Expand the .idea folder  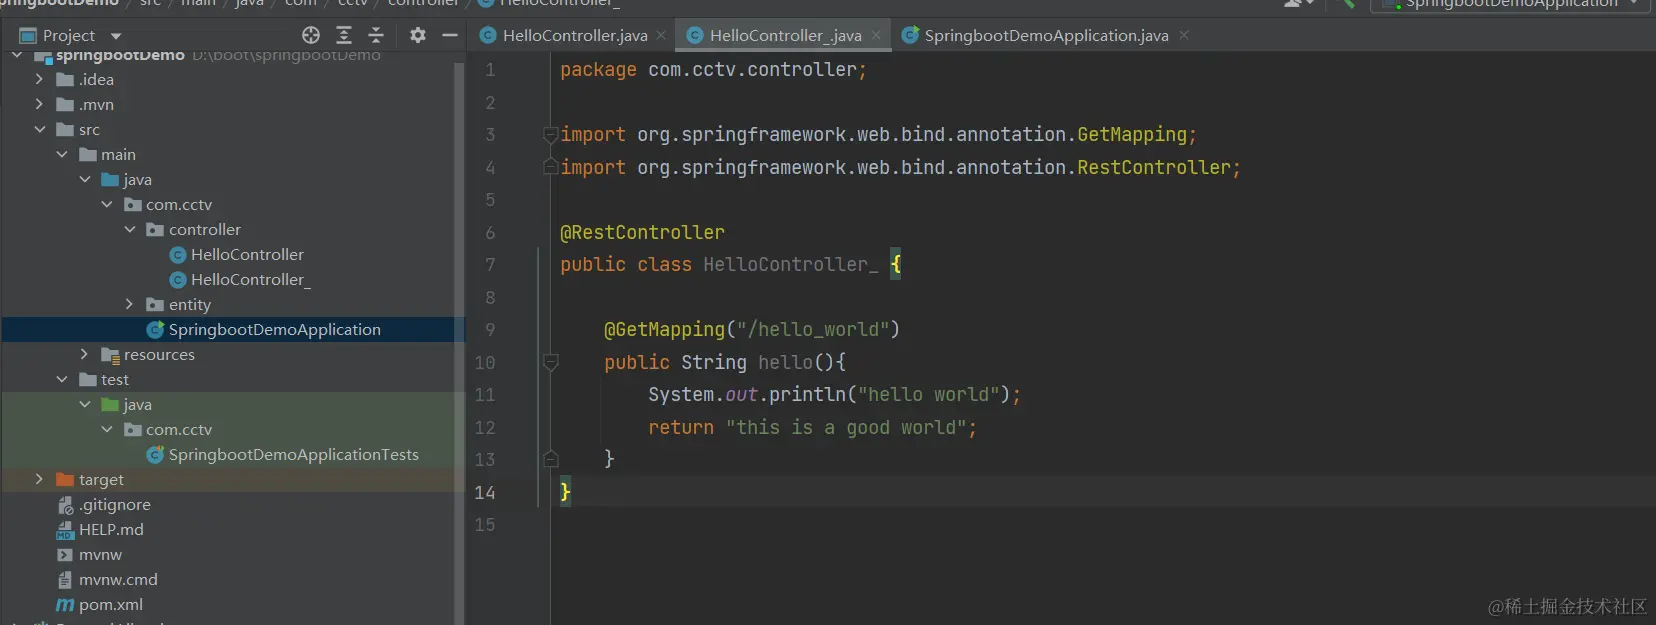pyautogui.click(x=39, y=79)
